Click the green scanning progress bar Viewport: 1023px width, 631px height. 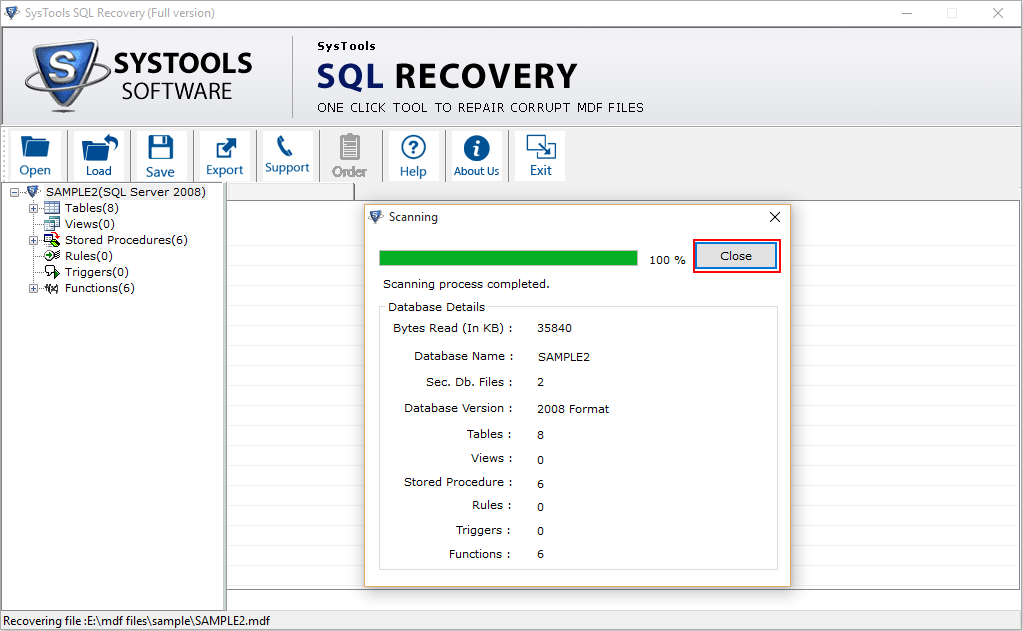(x=508, y=258)
